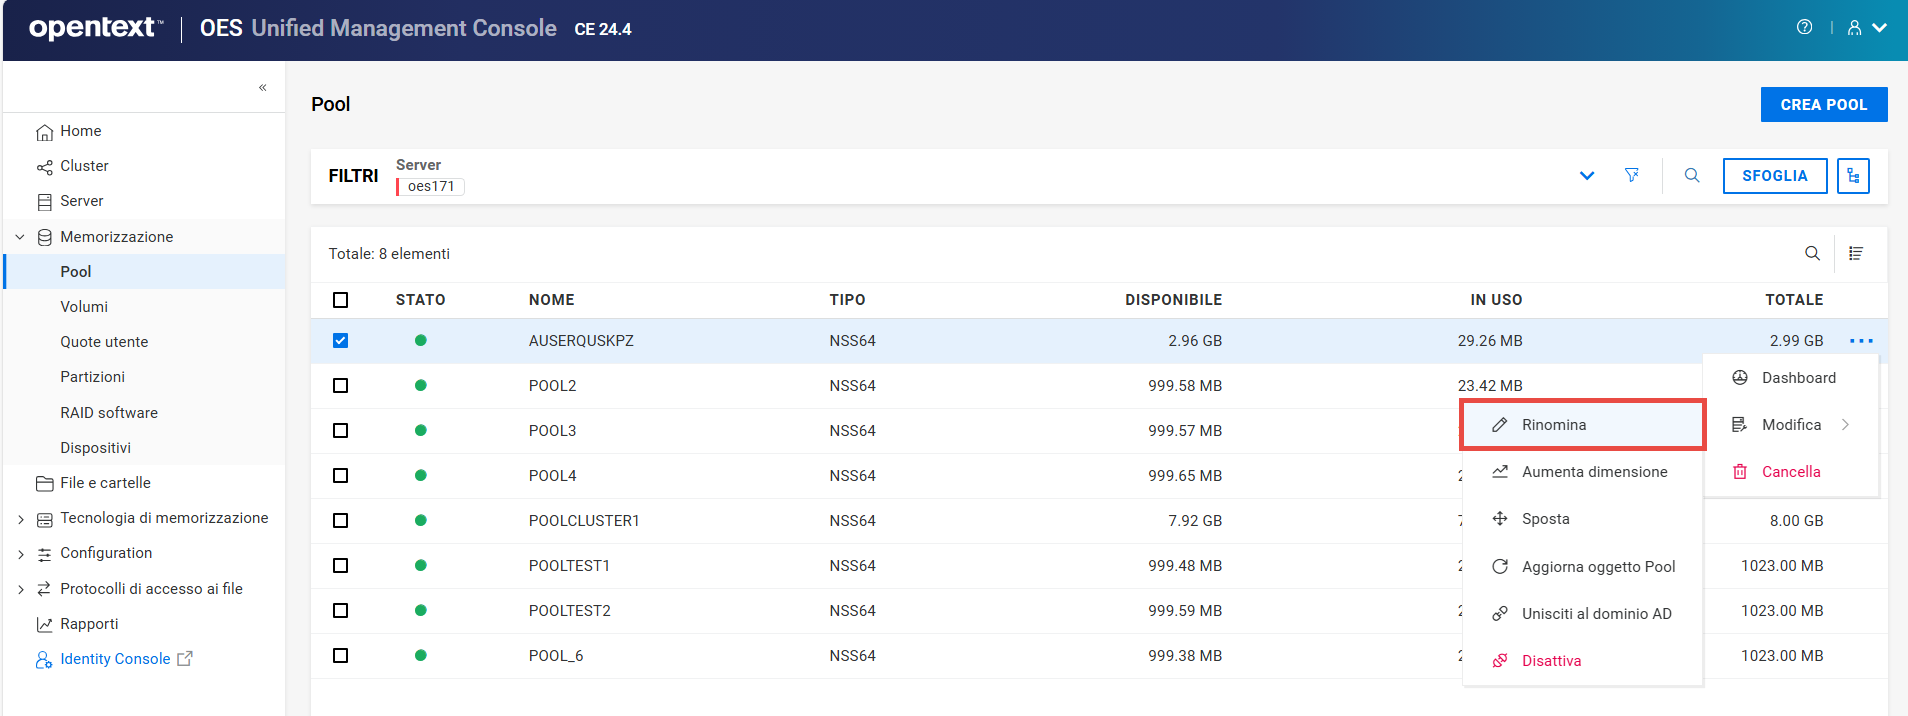1908x716 pixels.
Task: Click the table search magnifier icon
Action: 1812,254
